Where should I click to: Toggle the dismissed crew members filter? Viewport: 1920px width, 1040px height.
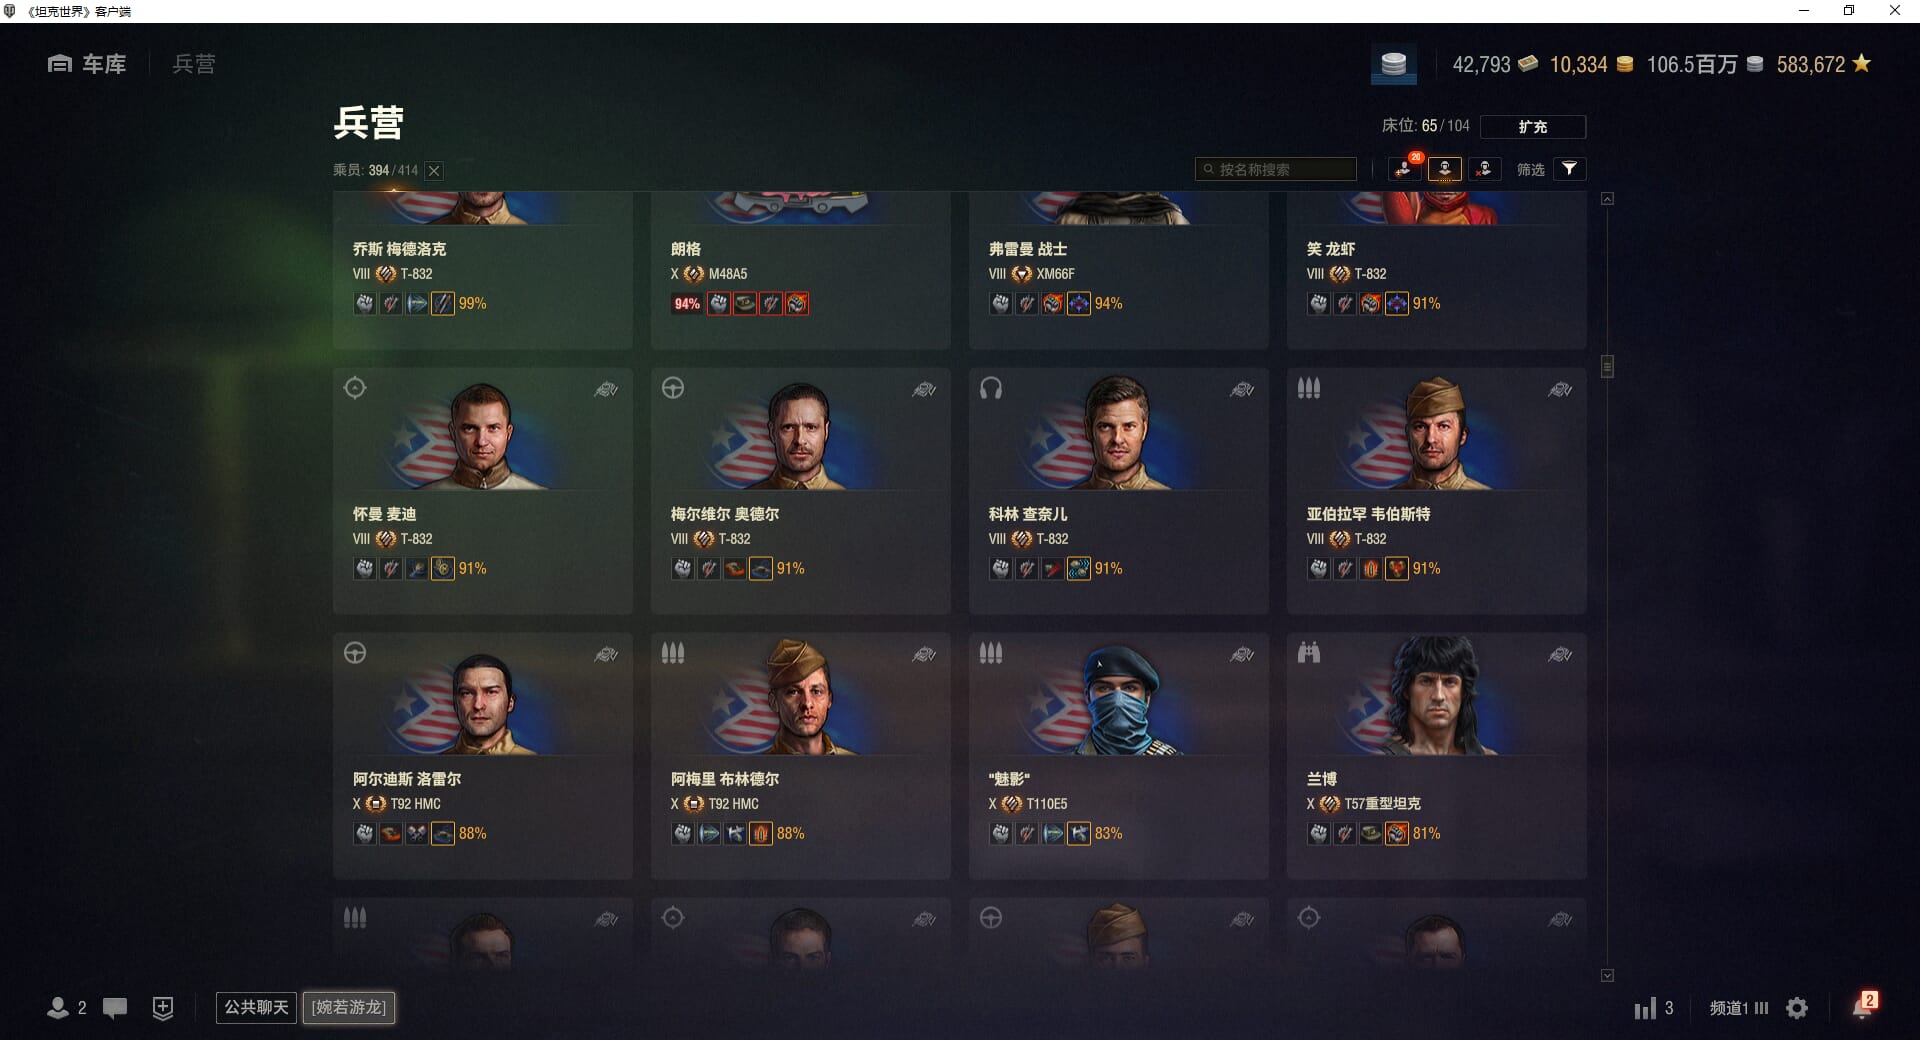click(x=1484, y=169)
